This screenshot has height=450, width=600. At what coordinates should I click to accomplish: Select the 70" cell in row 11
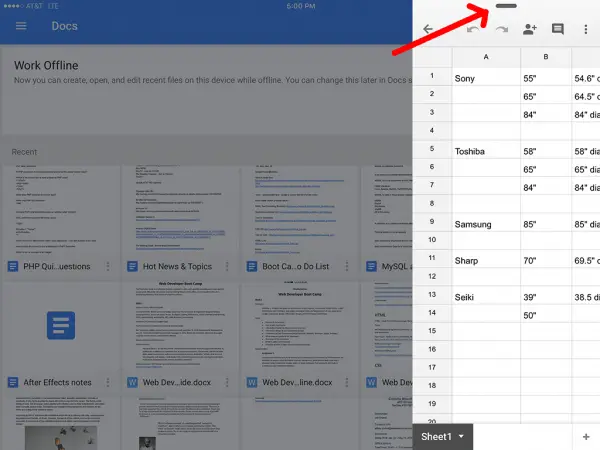[x=546, y=259]
